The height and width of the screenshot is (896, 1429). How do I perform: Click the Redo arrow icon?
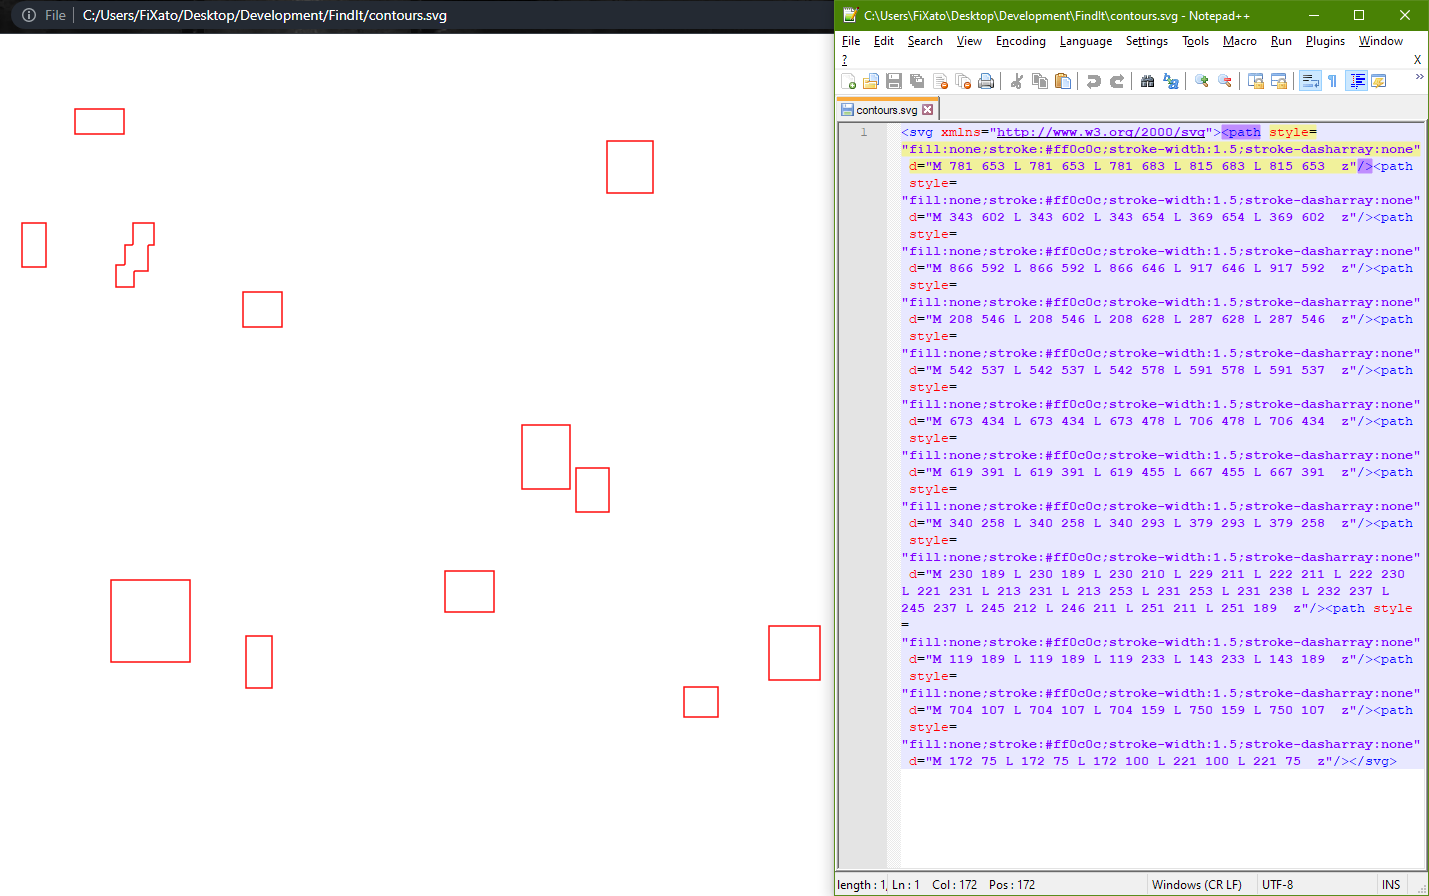click(x=1117, y=82)
